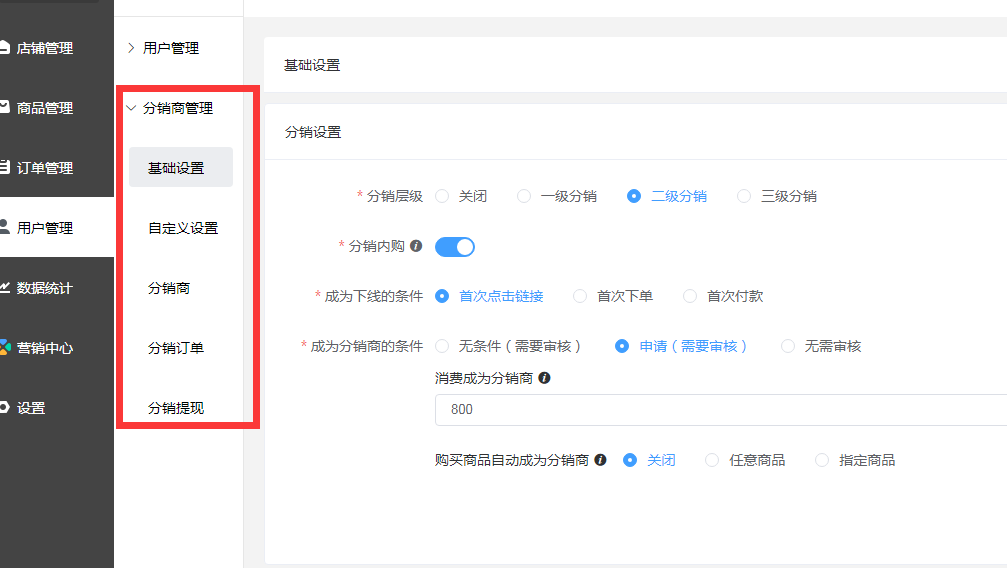1007x568 pixels.
Task: Click the 成为下线的条件 label
Action: pyautogui.click(x=374, y=296)
